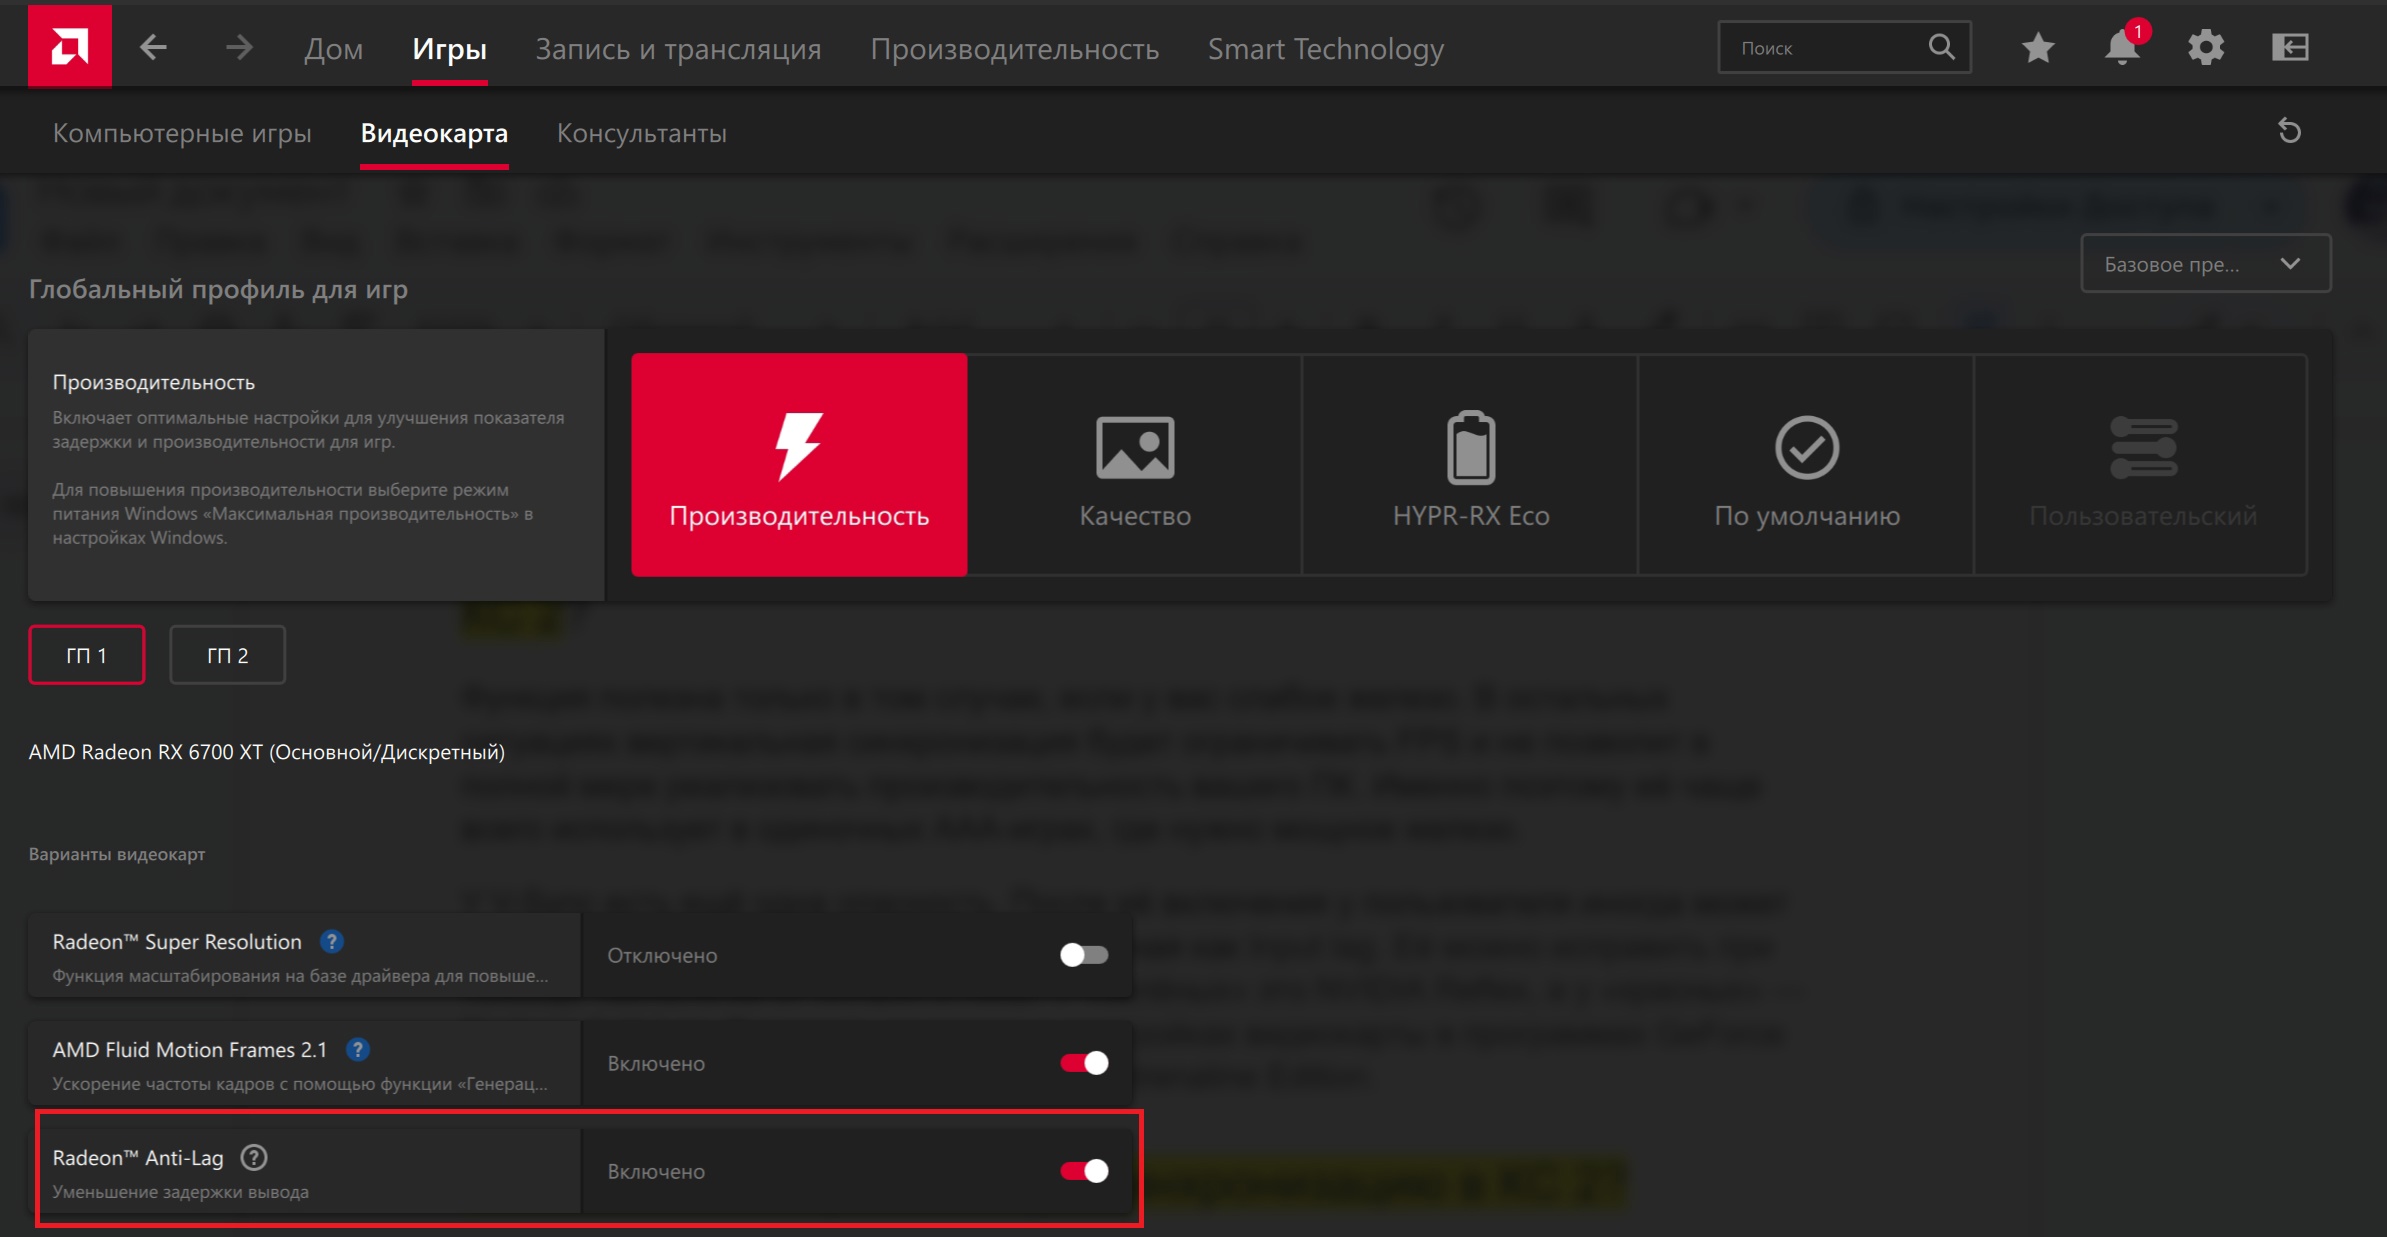The image size is (2387, 1237).
Task: Select the Производительность lightning profile
Action: [x=799, y=464]
